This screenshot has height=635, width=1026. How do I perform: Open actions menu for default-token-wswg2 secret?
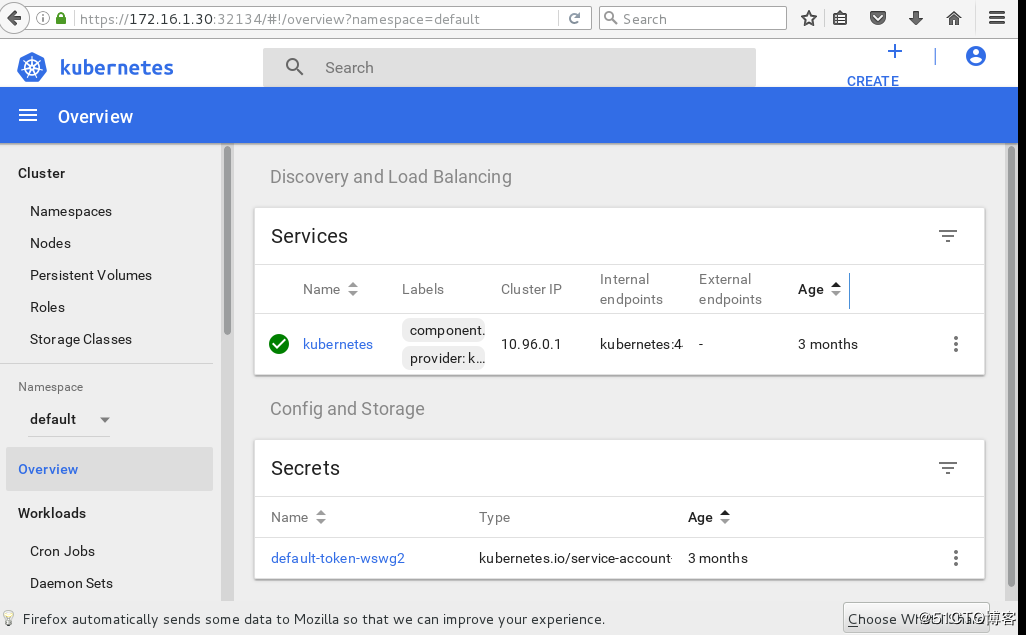[x=956, y=558]
